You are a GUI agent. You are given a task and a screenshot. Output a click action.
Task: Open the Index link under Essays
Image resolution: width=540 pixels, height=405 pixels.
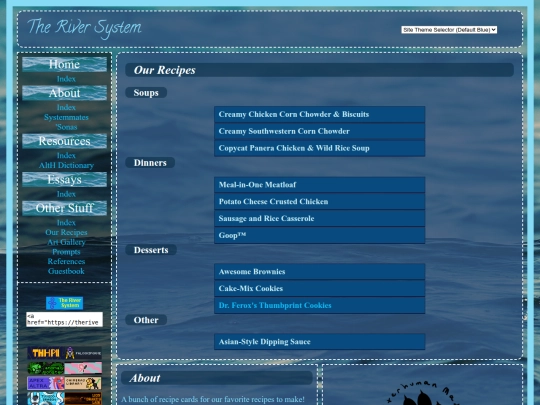(66, 194)
